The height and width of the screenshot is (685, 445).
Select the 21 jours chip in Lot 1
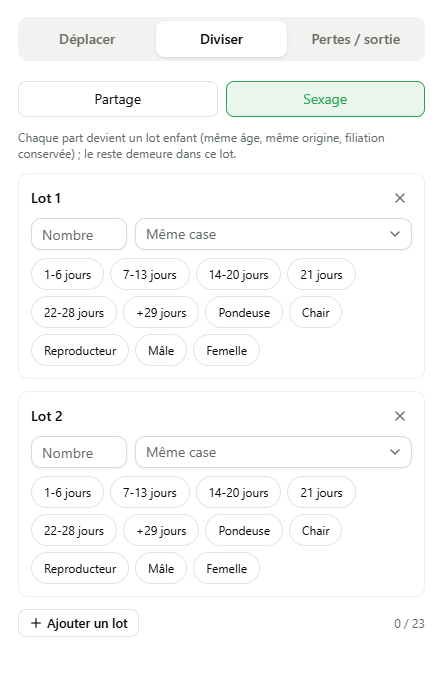tap(321, 274)
